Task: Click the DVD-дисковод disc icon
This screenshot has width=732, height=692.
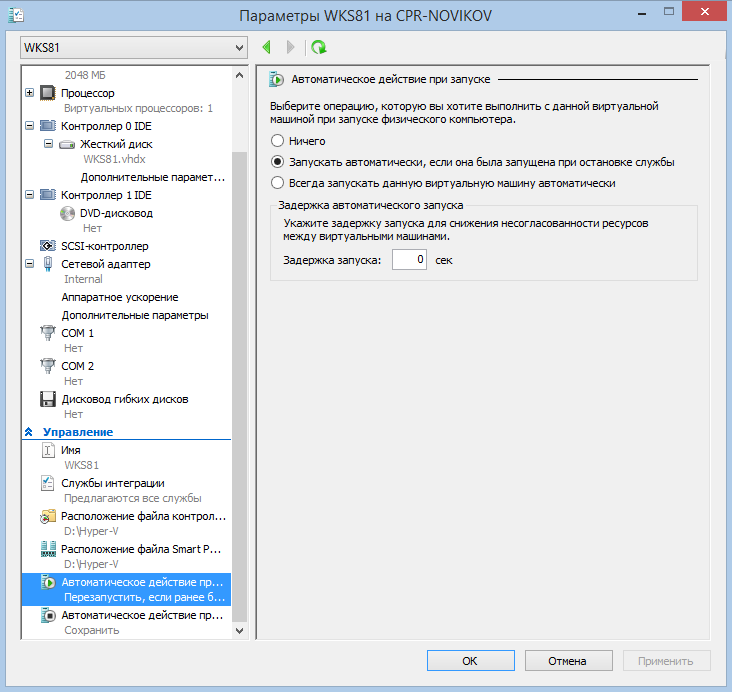Action: pyautogui.click(x=67, y=213)
